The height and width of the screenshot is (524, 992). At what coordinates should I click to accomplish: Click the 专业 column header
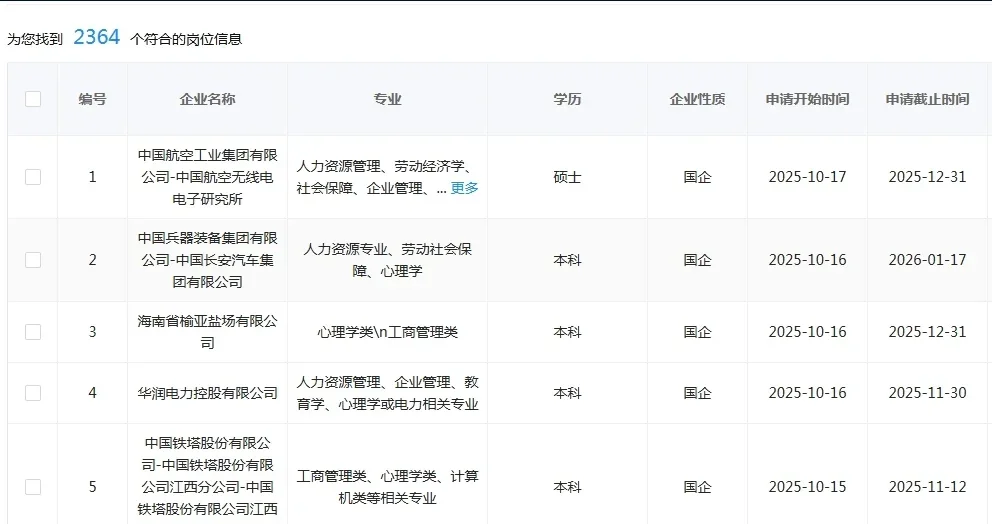point(387,99)
